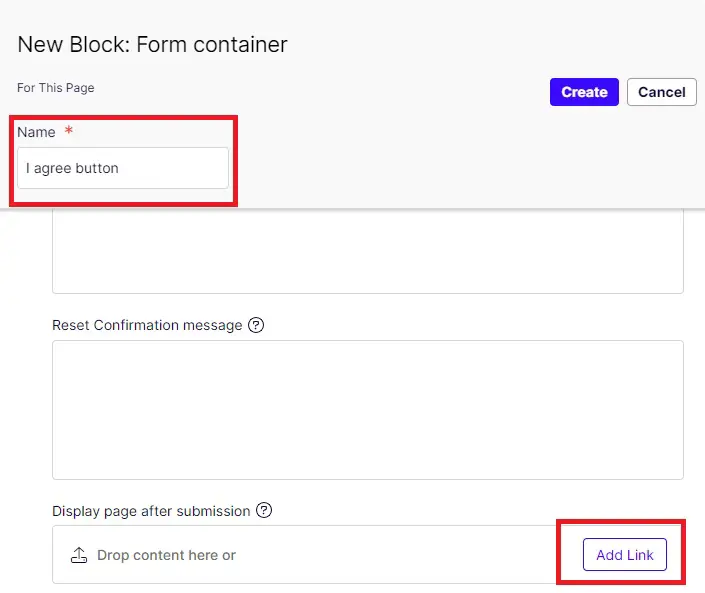
Task: Open help for Display page after submission
Action: click(264, 510)
